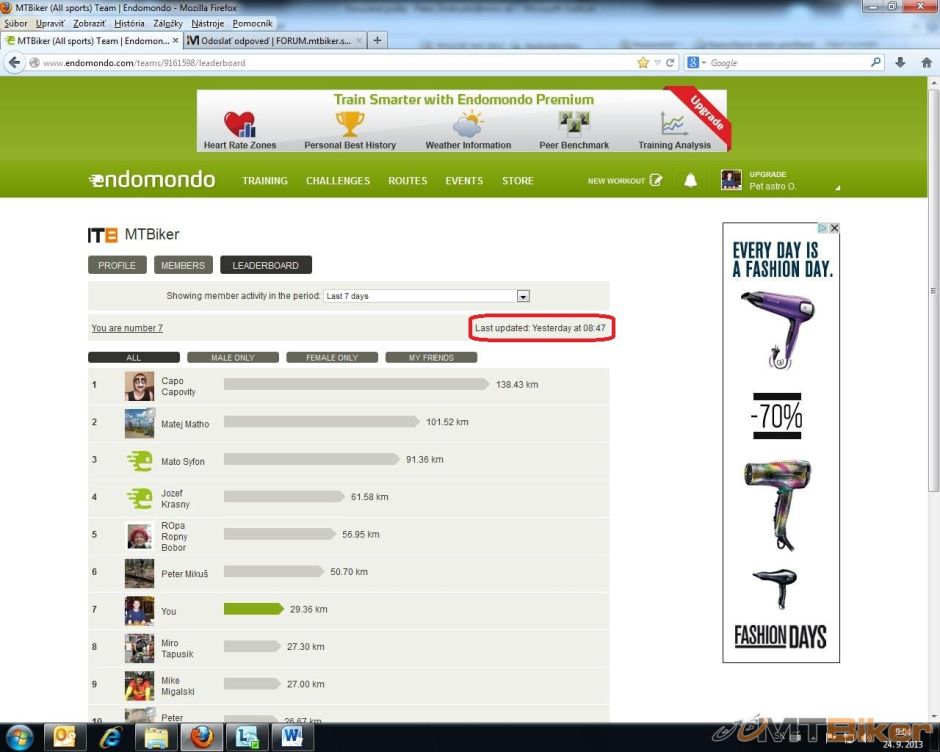Viewport: 940px width, 752px height.
Task: Click the Profile button of MTBiker team
Action: click(x=117, y=265)
